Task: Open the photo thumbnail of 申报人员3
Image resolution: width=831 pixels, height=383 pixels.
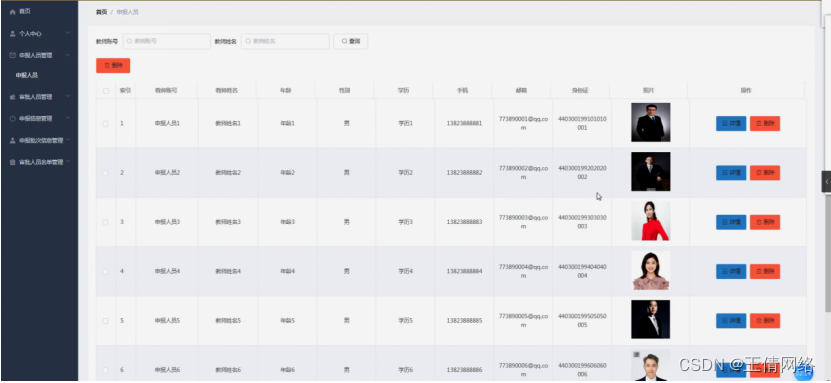Action: pyautogui.click(x=650, y=221)
